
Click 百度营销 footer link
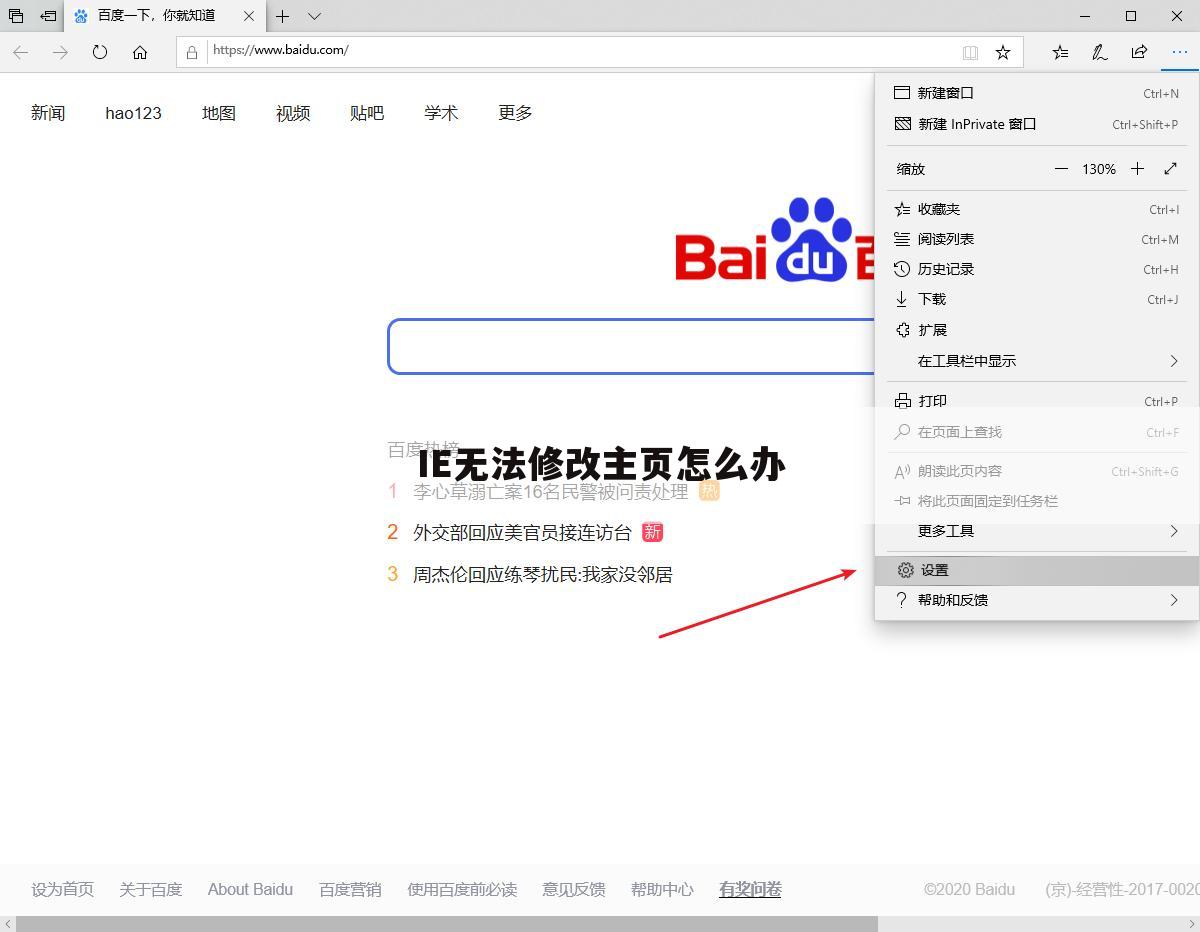click(x=350, y=889)
